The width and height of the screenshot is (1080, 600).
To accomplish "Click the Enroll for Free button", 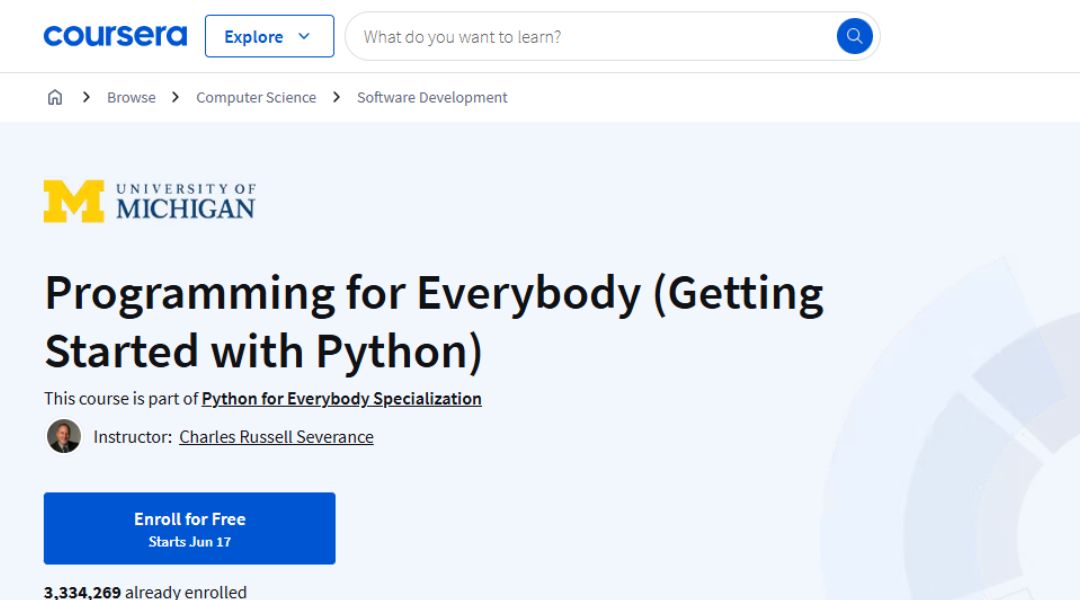I will (x=189, y=528).
